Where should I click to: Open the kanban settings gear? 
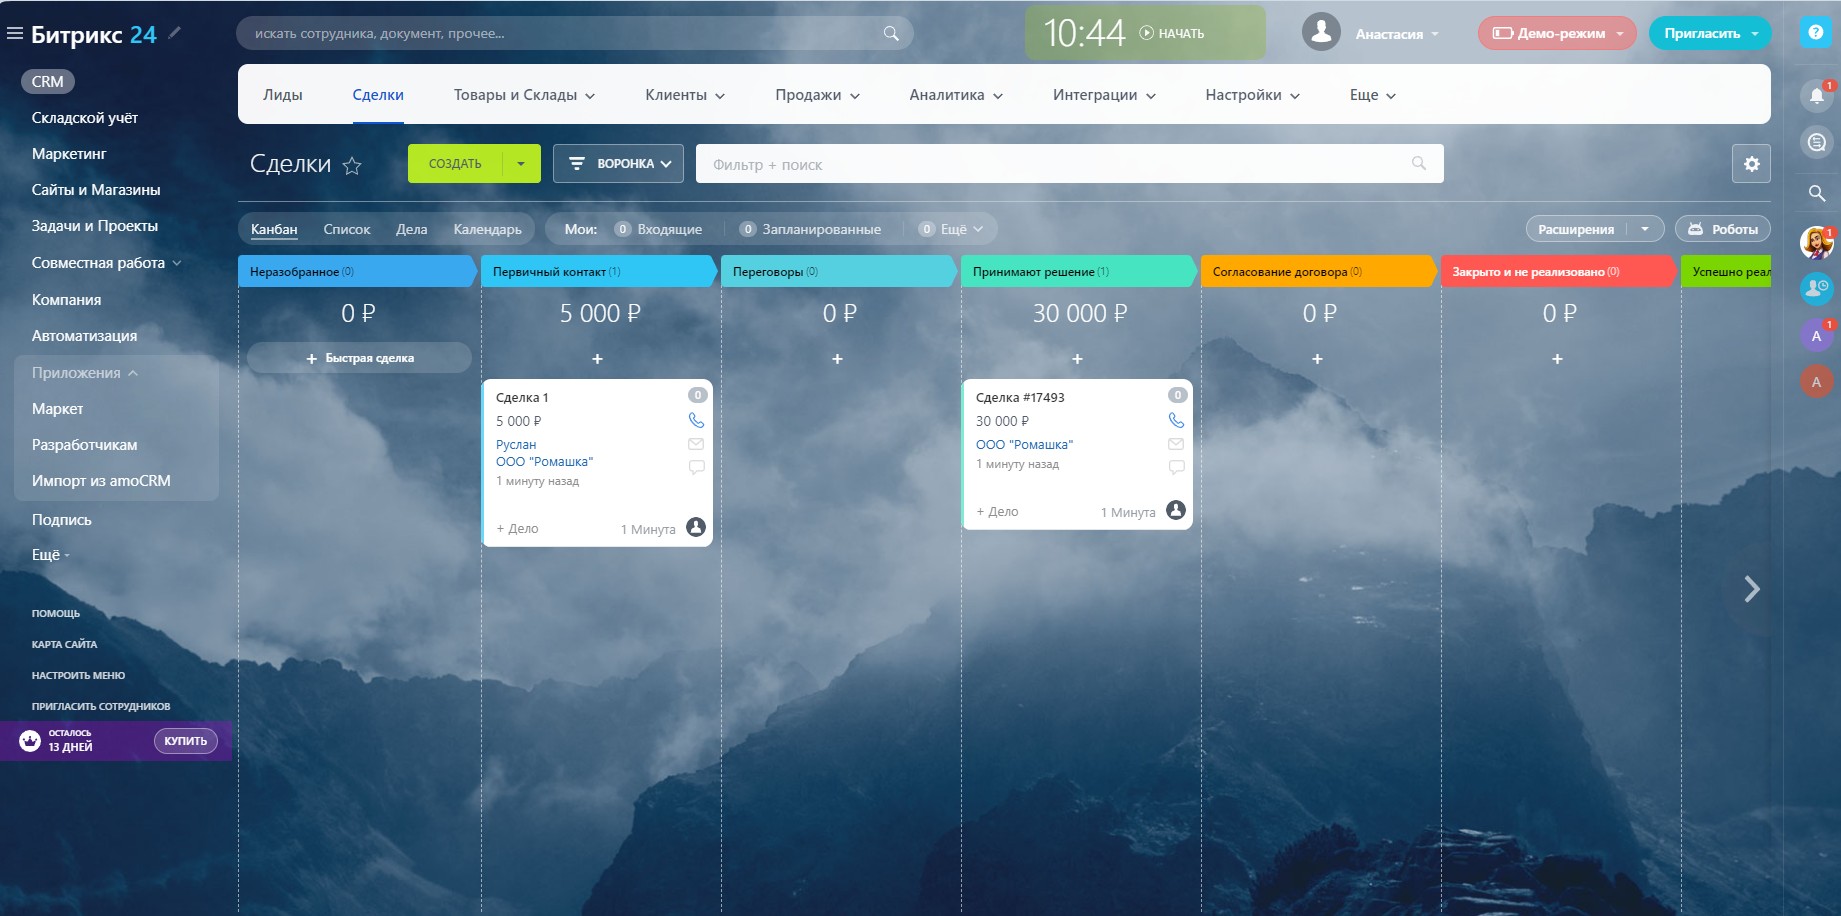(x=1751, y=164)
